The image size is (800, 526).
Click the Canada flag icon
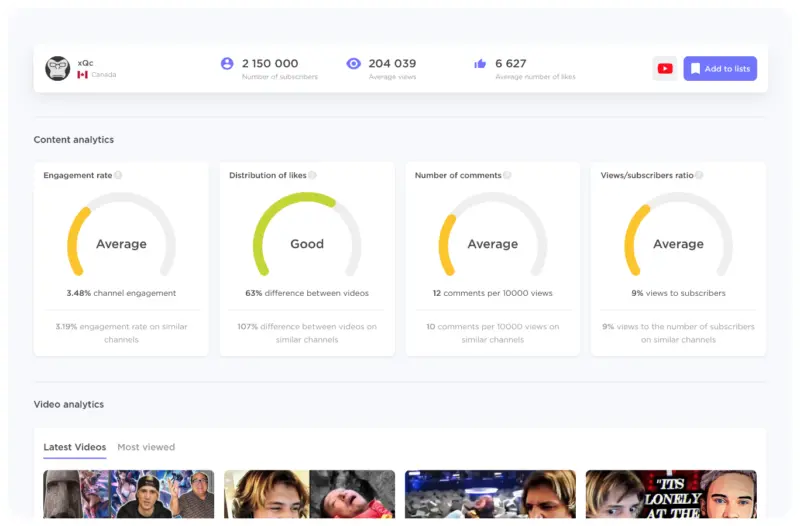tap(83, 75)
